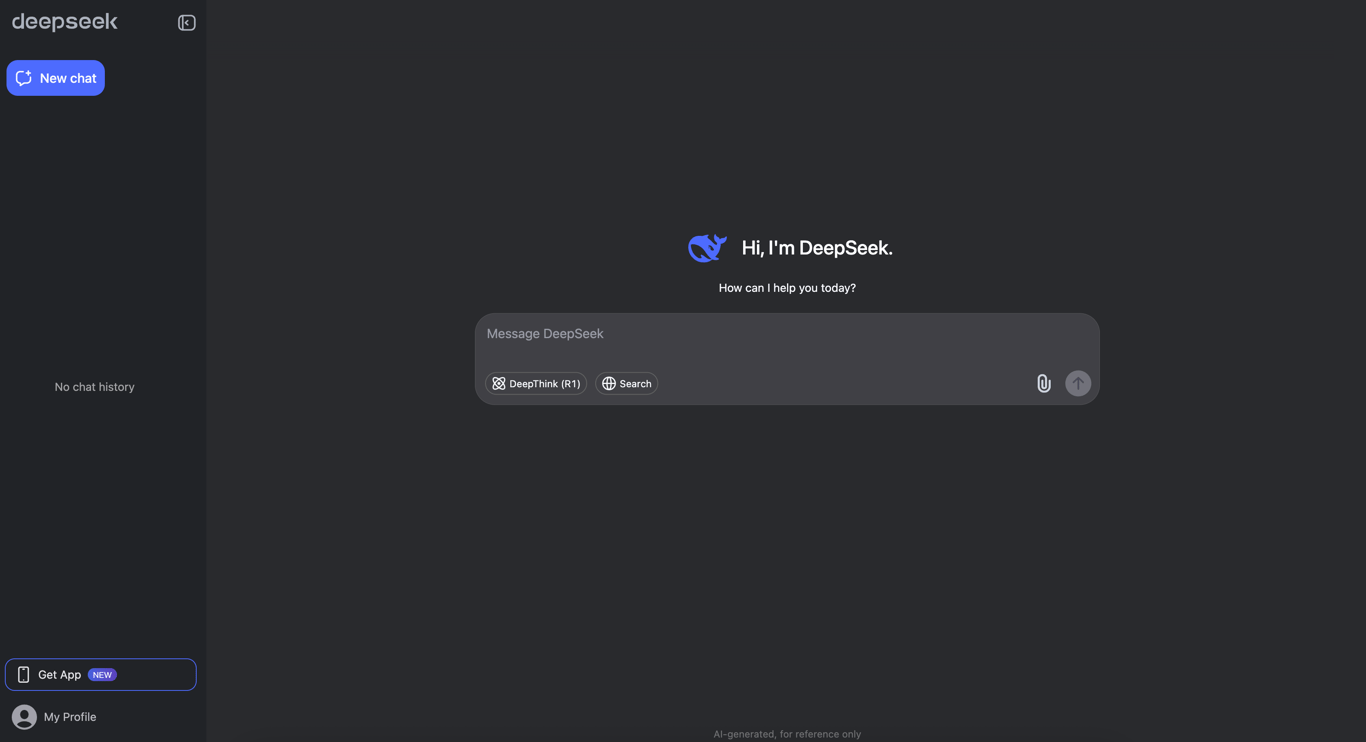
Task: Click the phone icon beside Get App
Action: click(23, 675)
